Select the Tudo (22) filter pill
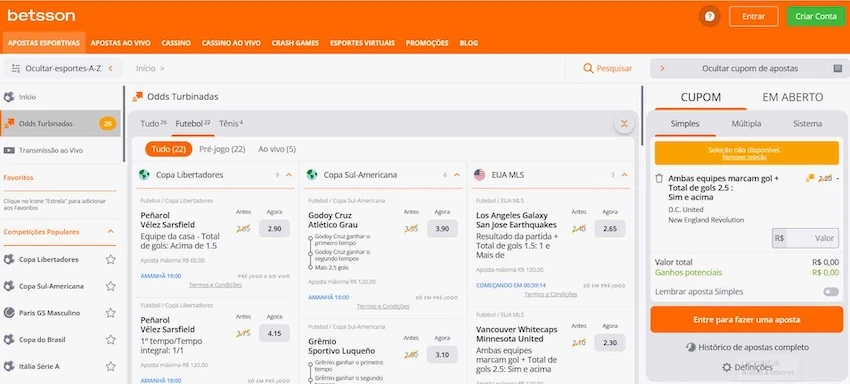This screenshot has width=850, height=384. pyautogui.click(x=168, y=149)
